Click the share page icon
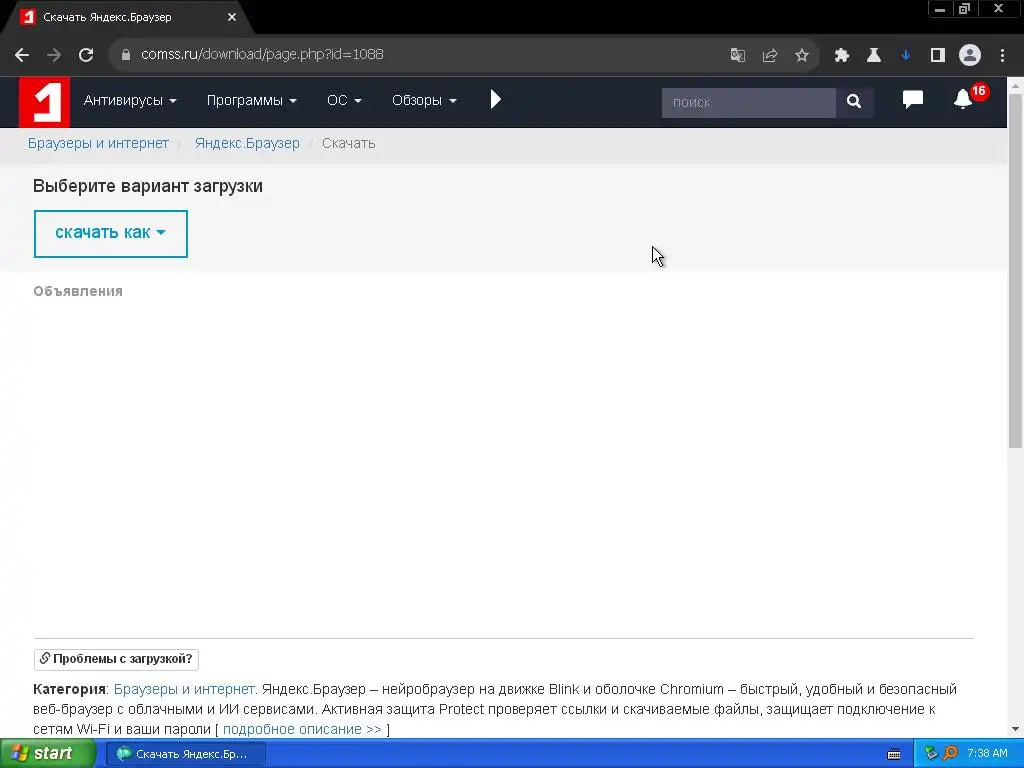 pyautogui.click(x=770, y=55)
